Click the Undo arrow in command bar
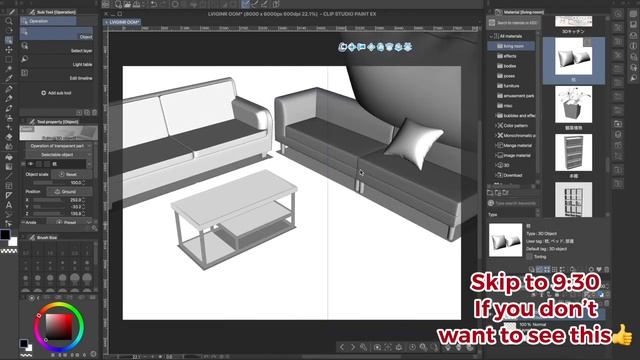Screen dimensions: 640x360 click(x=154, y=4)
